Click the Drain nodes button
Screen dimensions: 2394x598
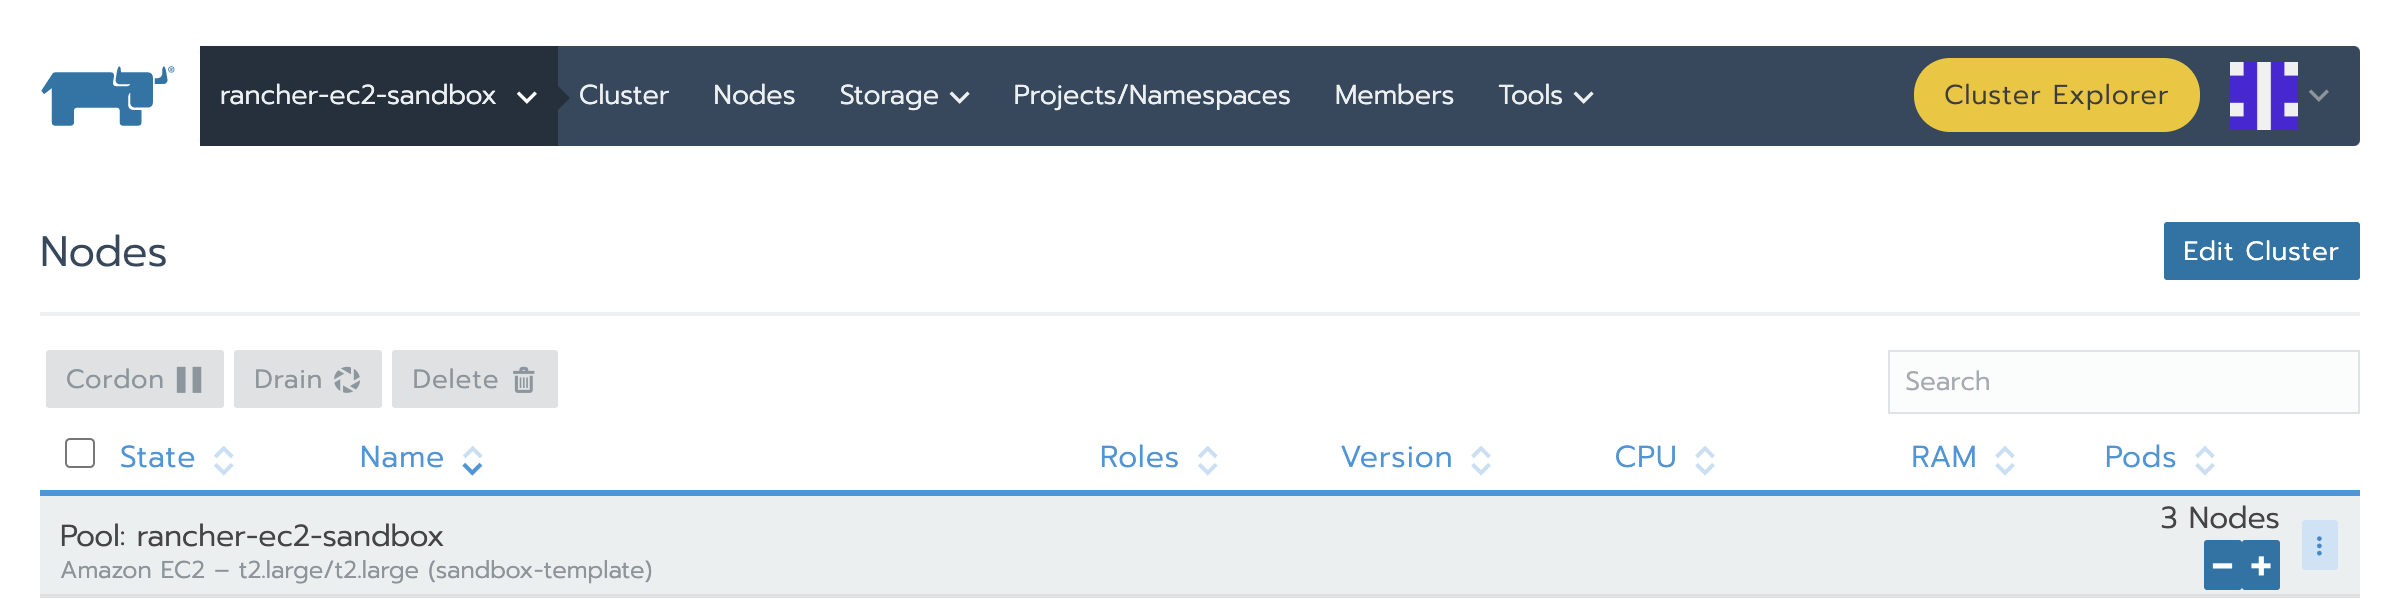[307, 379]
